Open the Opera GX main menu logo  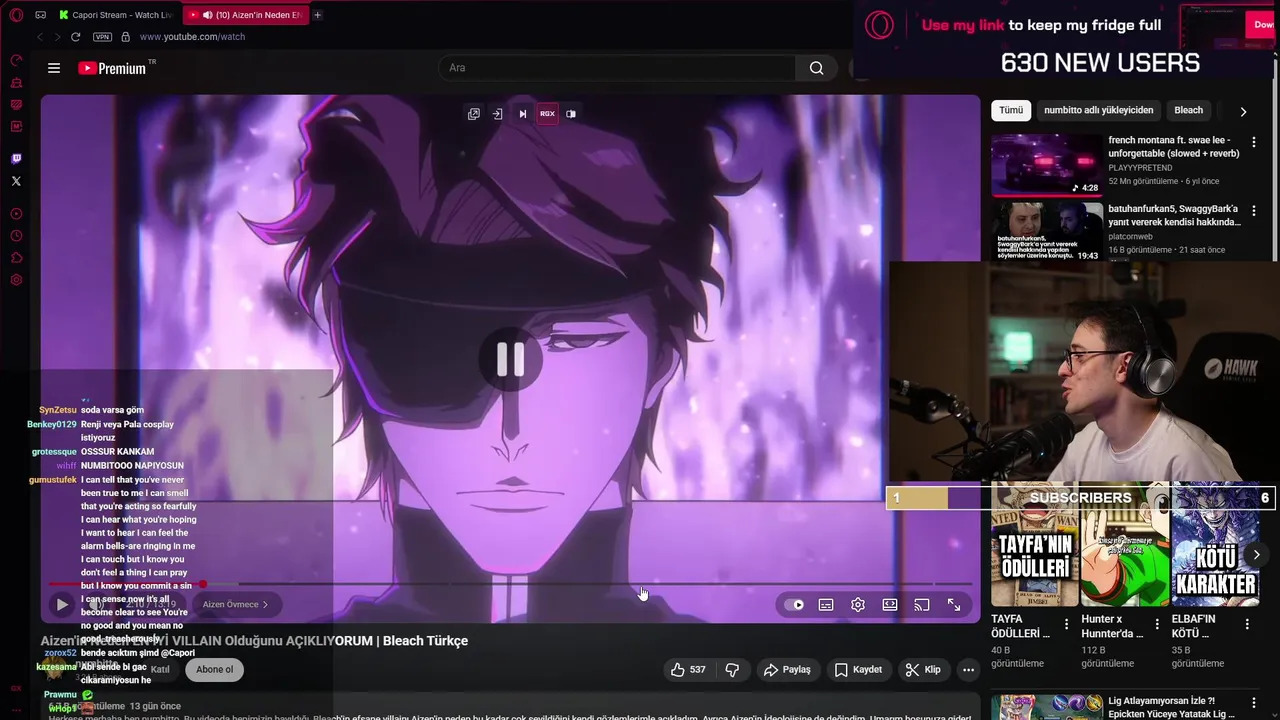pyautogui.click(x=16, y=15)
